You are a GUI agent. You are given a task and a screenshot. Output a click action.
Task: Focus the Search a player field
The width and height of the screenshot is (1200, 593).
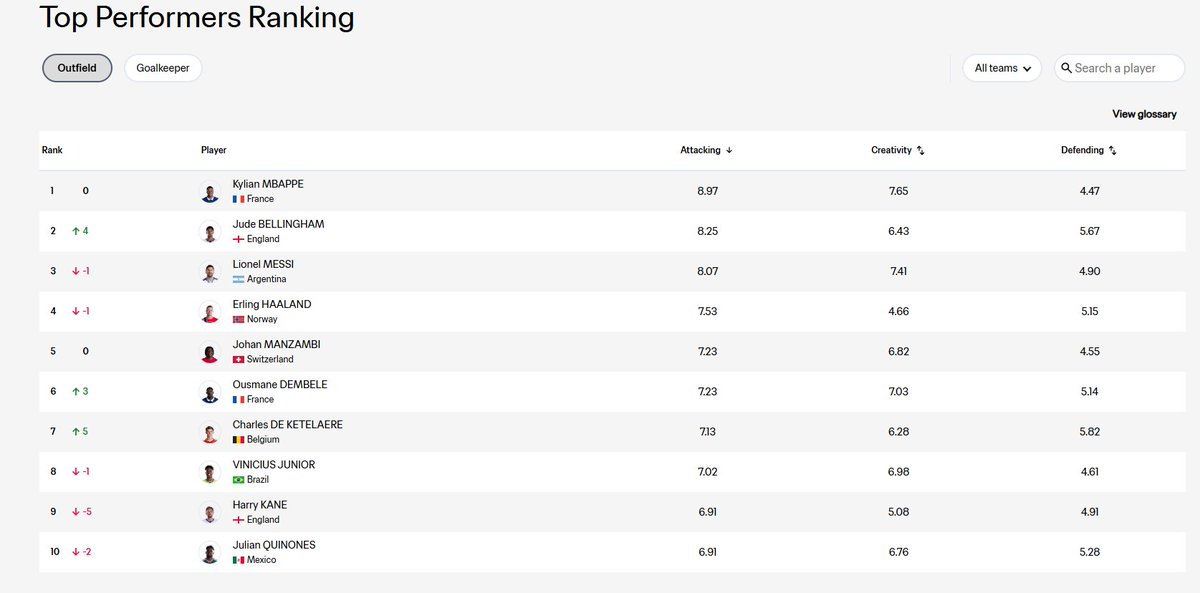(1121, 68)
